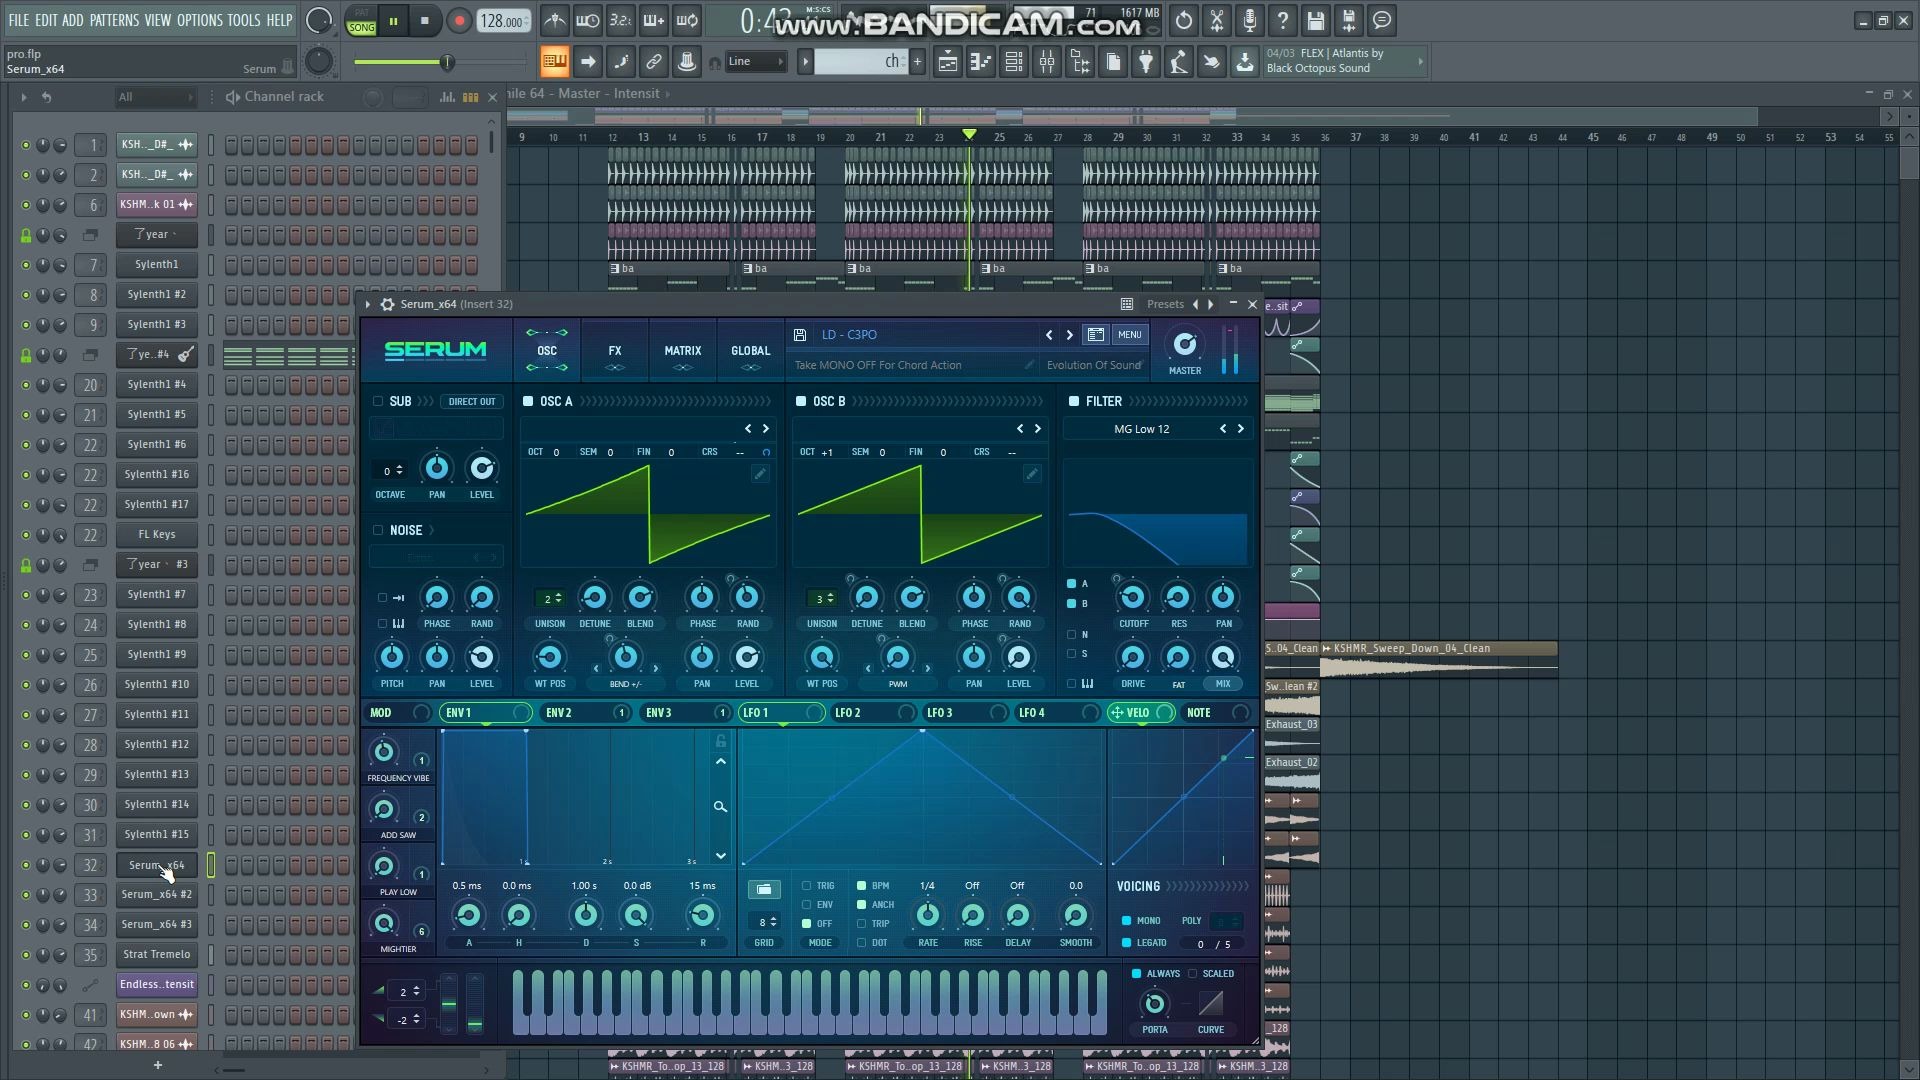Image resolution: width=1920 pixels, height=1080 pixels.
Task: Toggle the OSC A enable checkbox
Action: pos(528,401)
